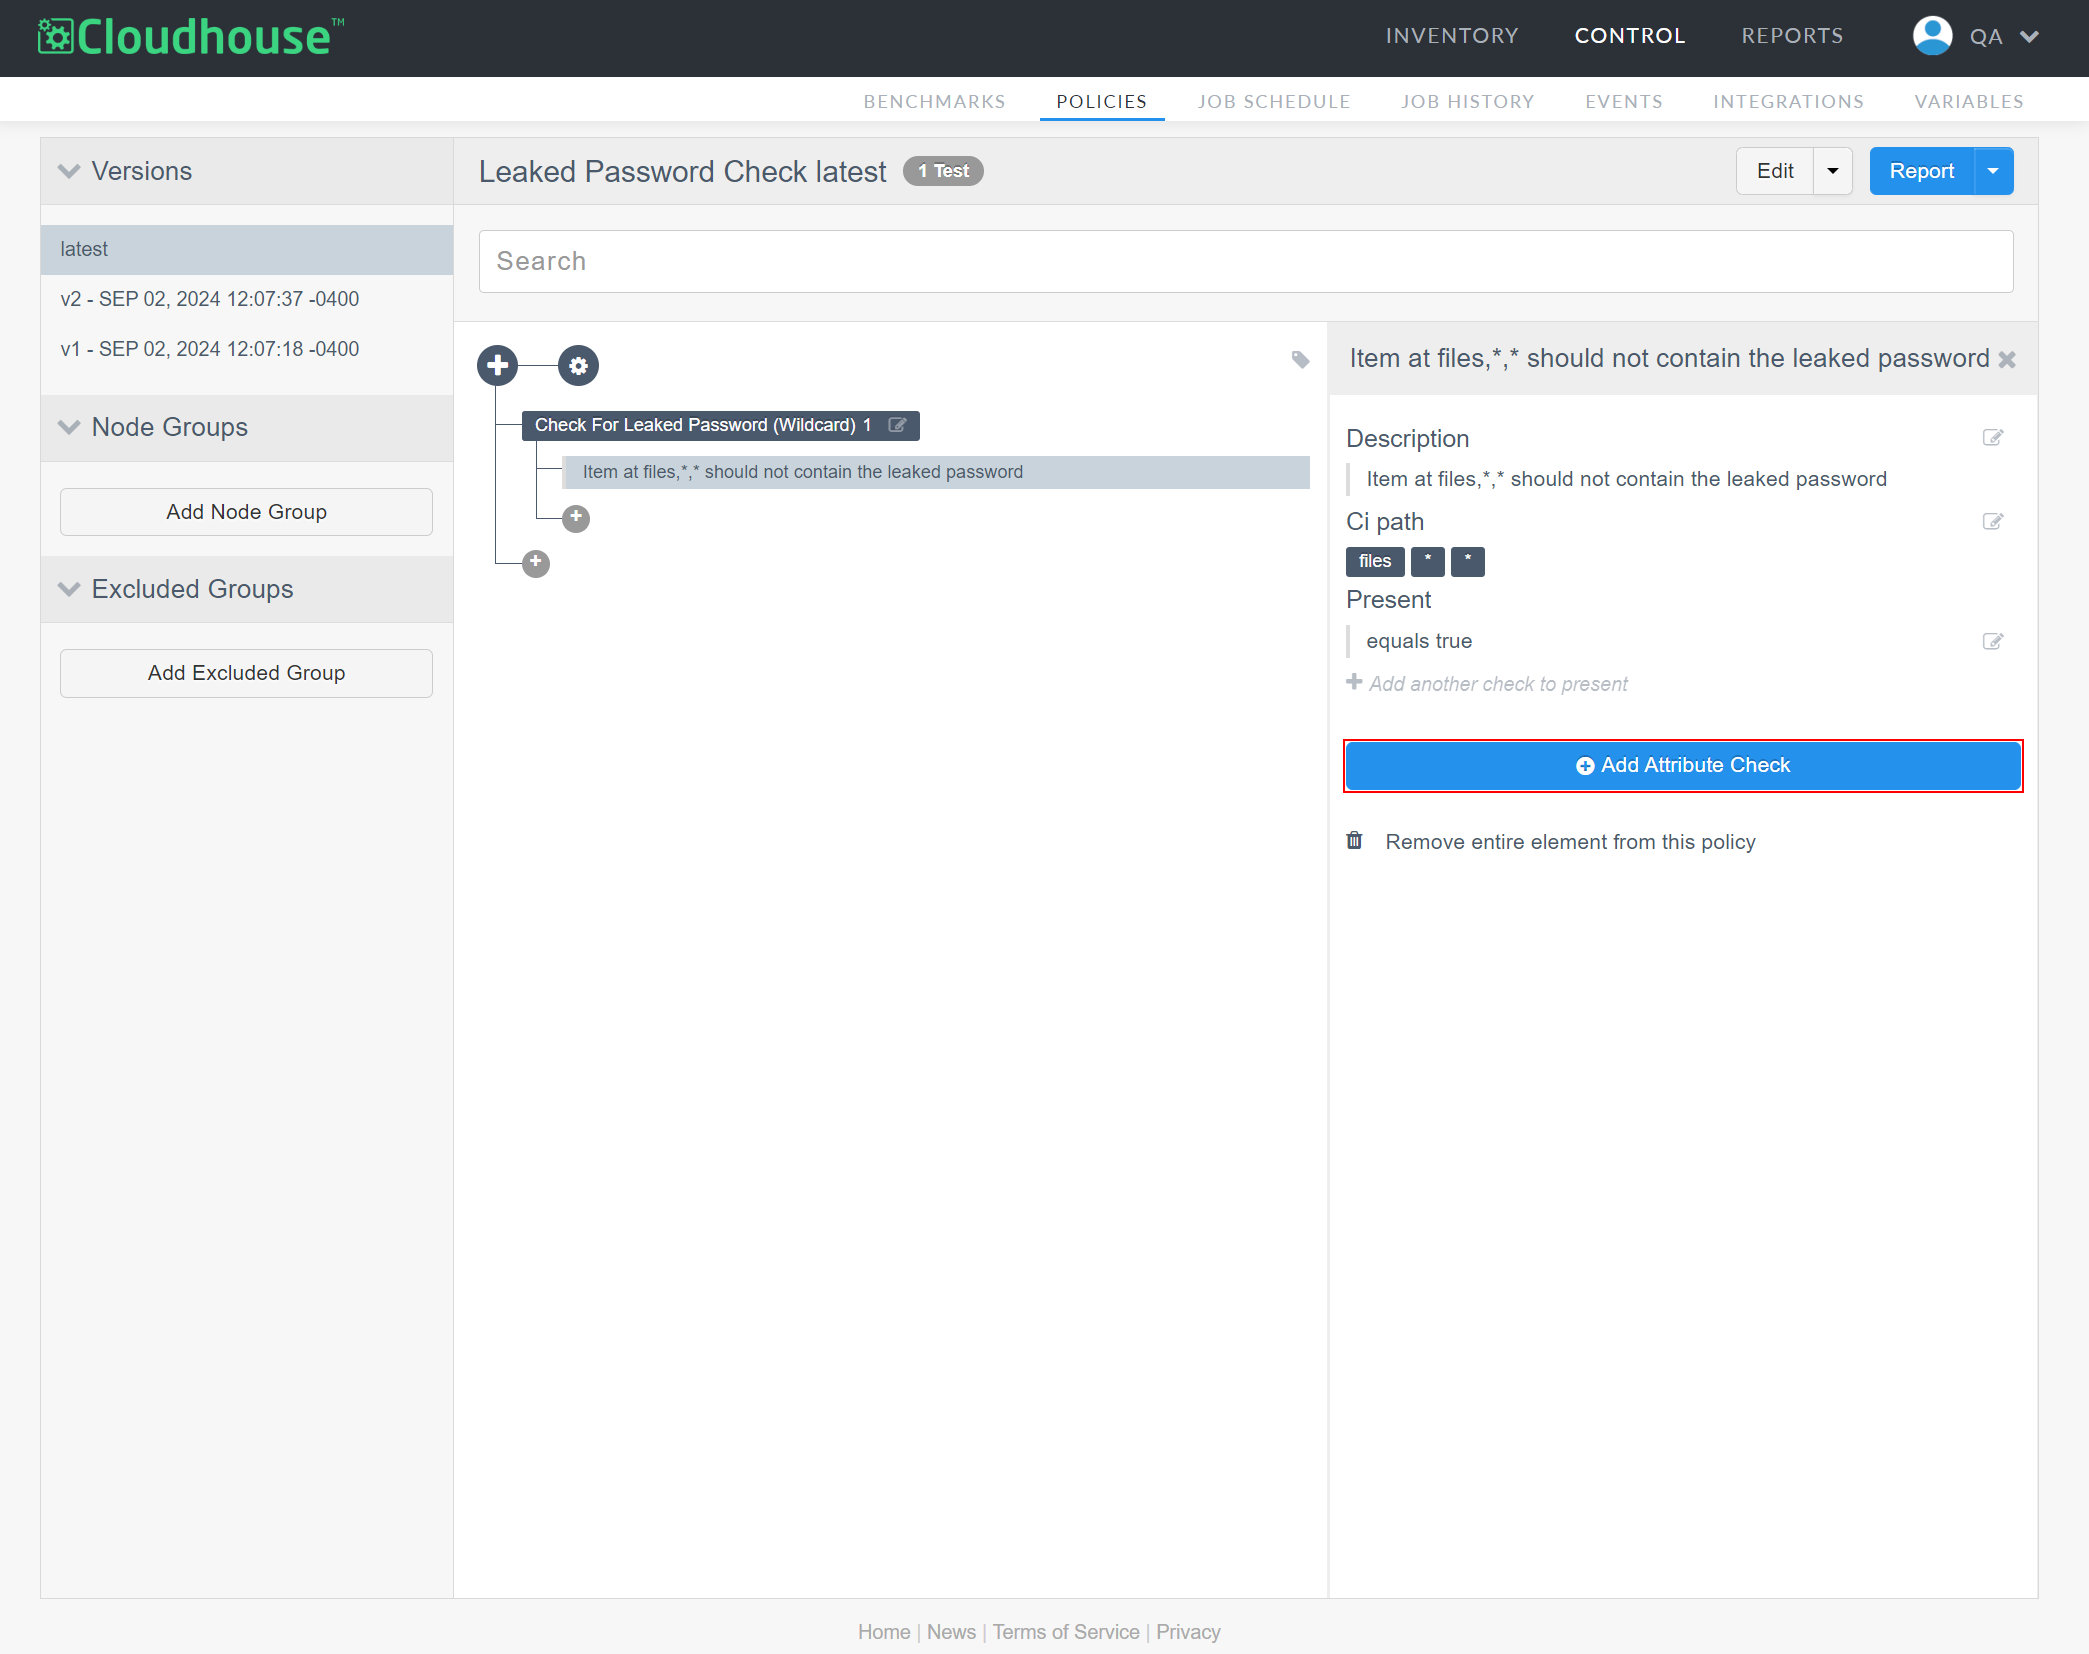This screenshot has width=2089, height=1654.
Task: Click Add Excluded Group button
Action: 246,673
